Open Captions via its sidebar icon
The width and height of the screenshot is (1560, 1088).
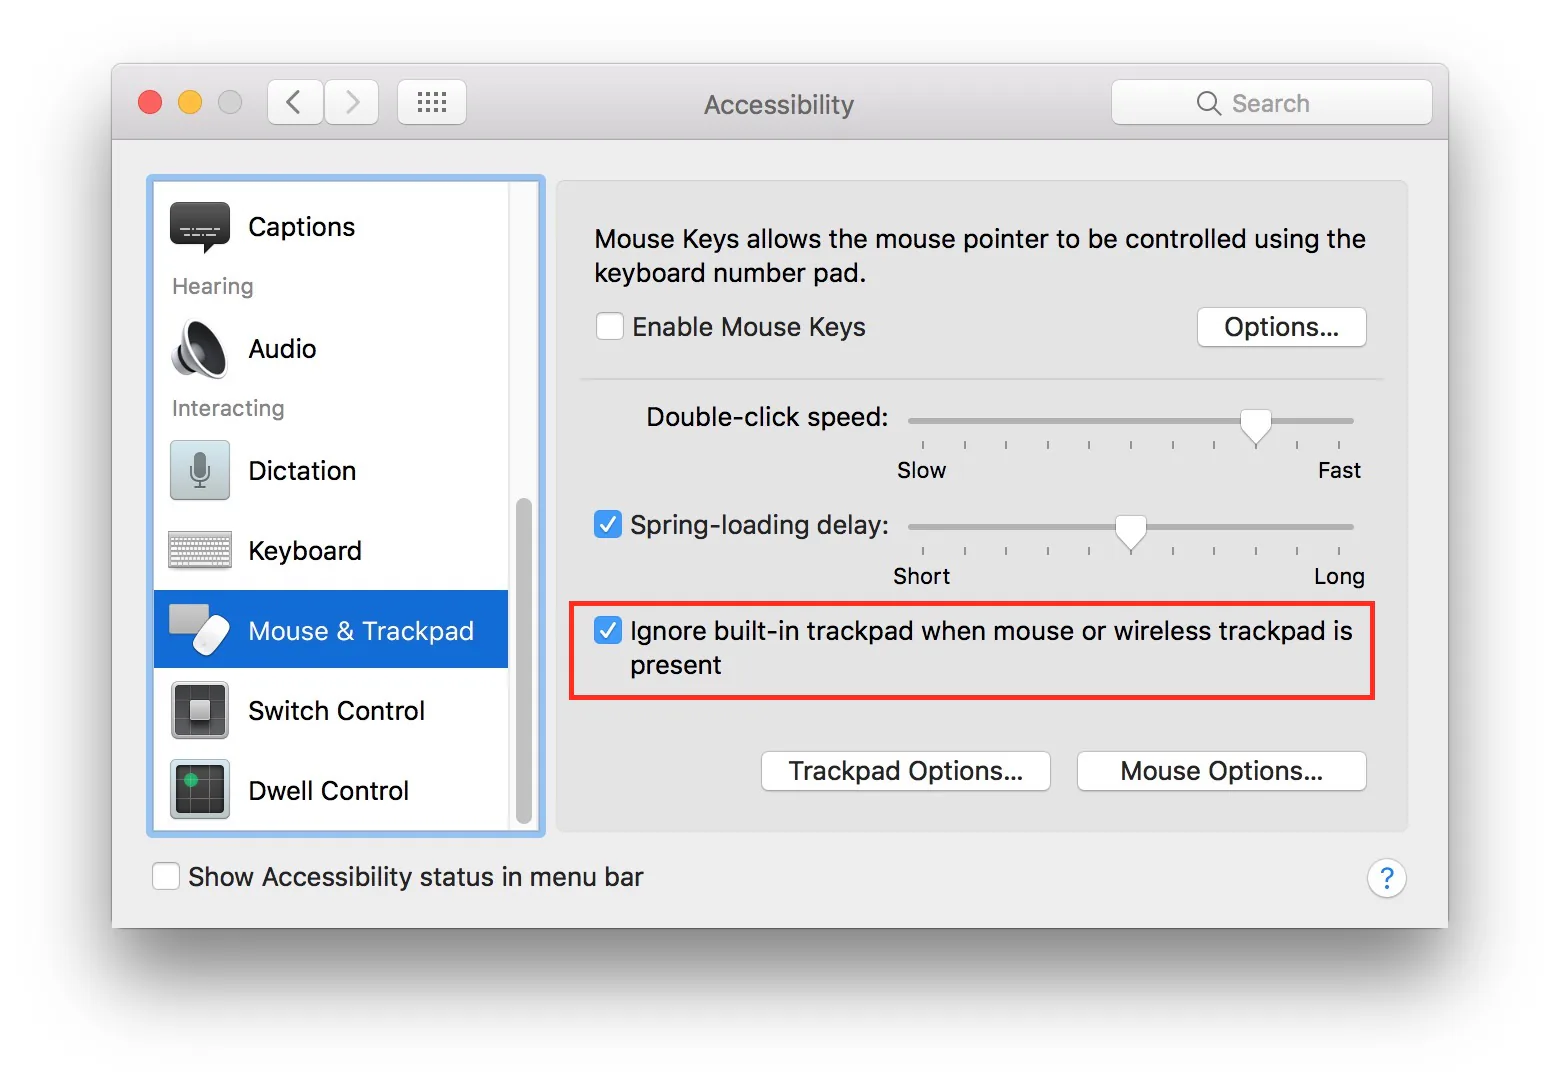pos(200,226)
